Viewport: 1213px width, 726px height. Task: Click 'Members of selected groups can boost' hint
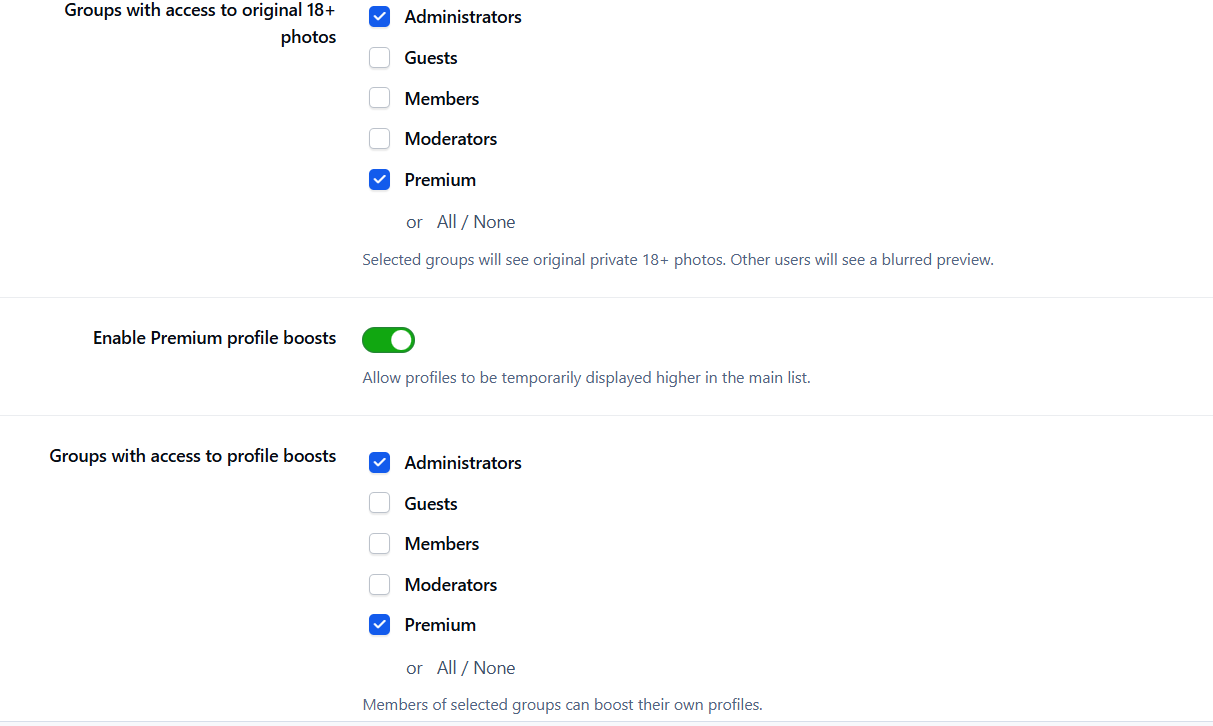click(562, 705)
